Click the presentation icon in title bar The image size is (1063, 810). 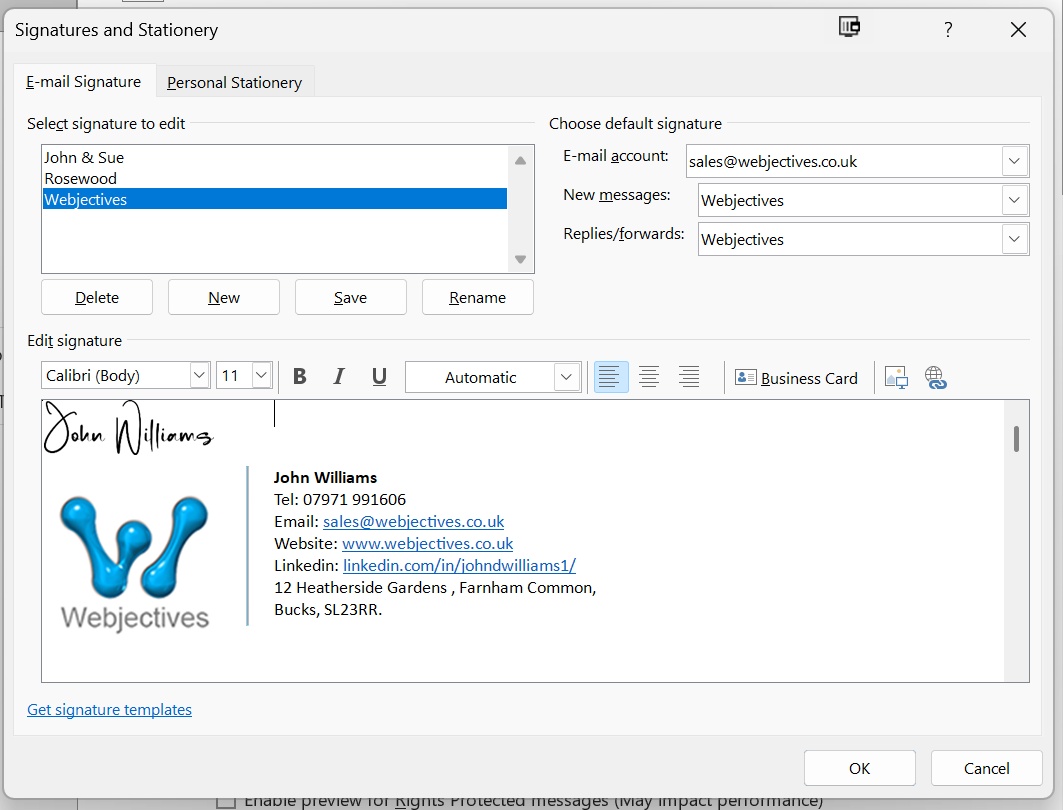(x=849, y=27)
